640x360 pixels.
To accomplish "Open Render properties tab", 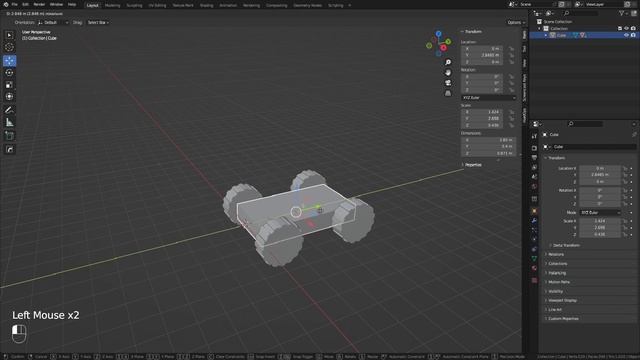I will (534, 148).
